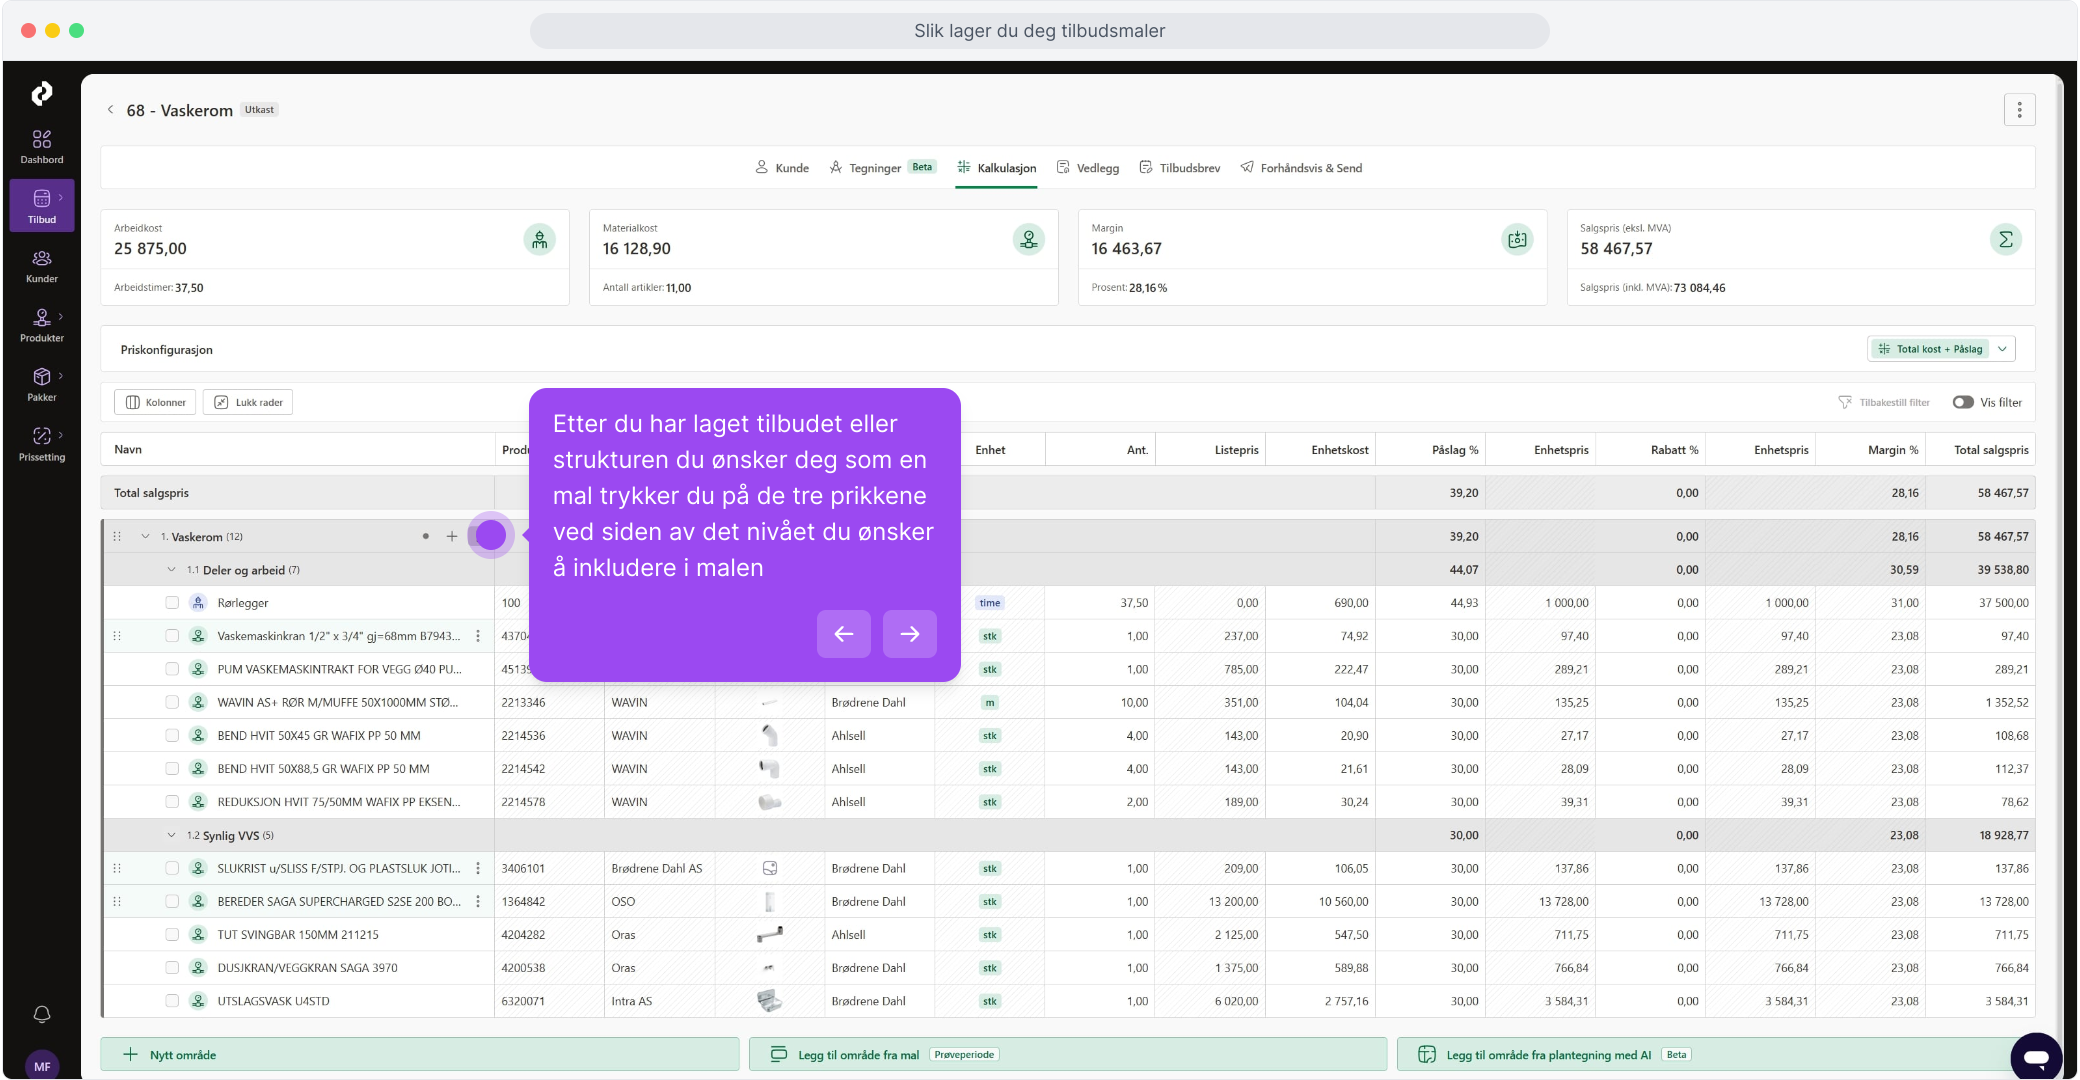Screen dimensions: 2080x1080
Task: Switch to the Kunde tab
Action: point(782,168)
